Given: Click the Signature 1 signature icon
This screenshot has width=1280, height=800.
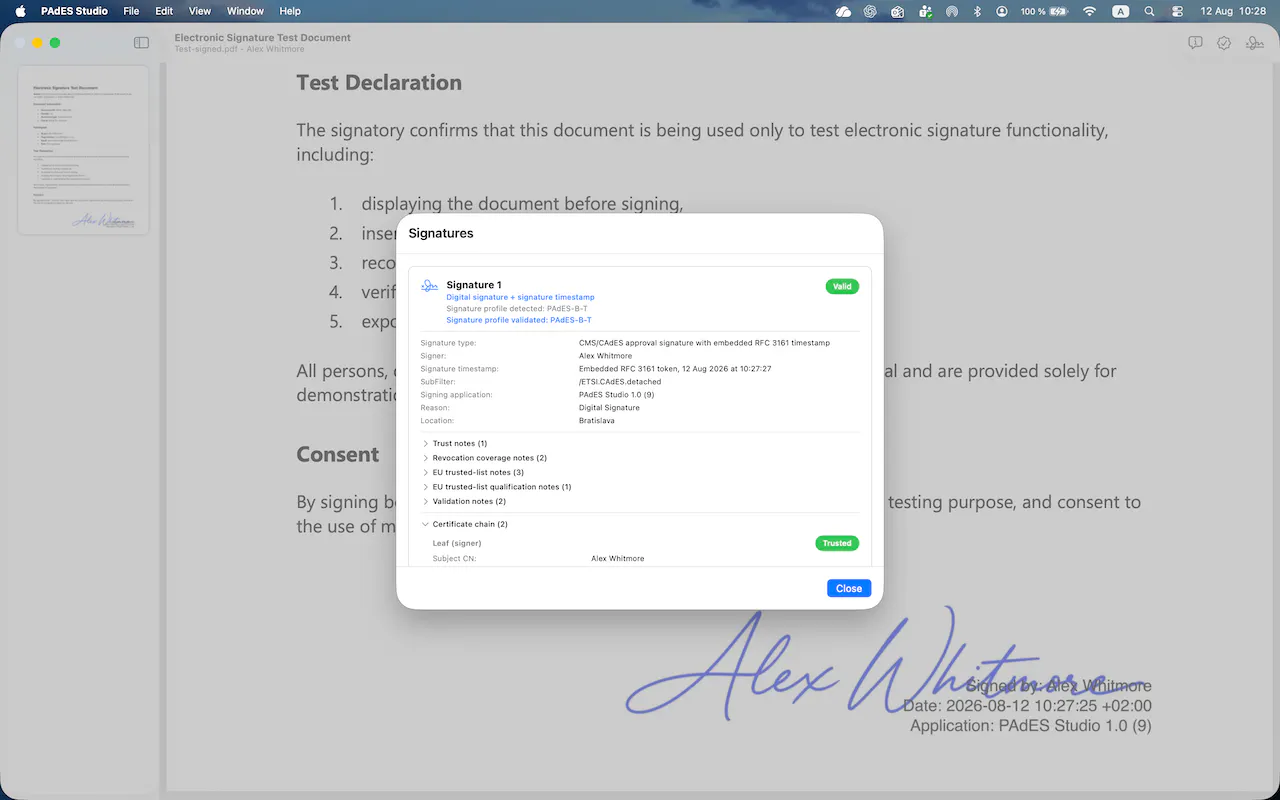Looking at the screenshot, I should coord(430,286).
